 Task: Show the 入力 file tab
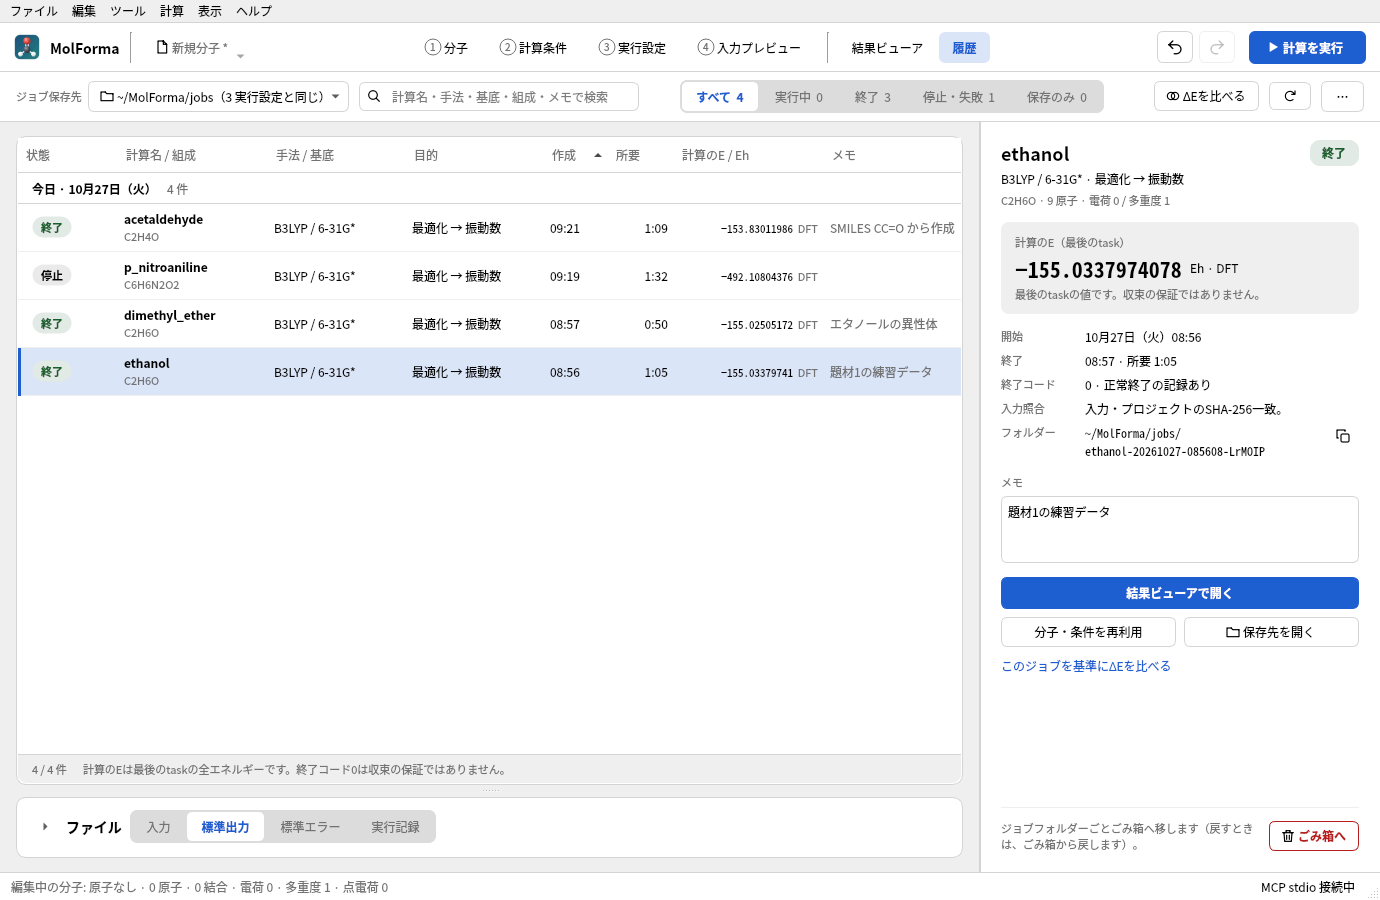pyautogui.click(x=158, y=827)
